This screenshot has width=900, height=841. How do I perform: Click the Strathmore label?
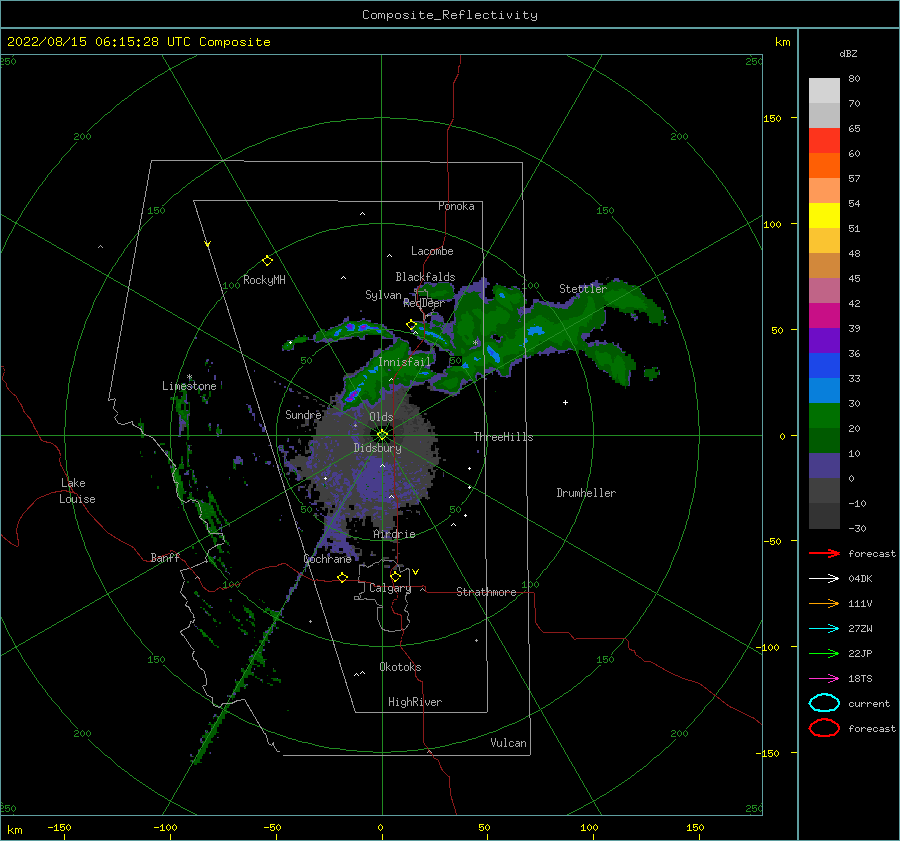point(486,592)
